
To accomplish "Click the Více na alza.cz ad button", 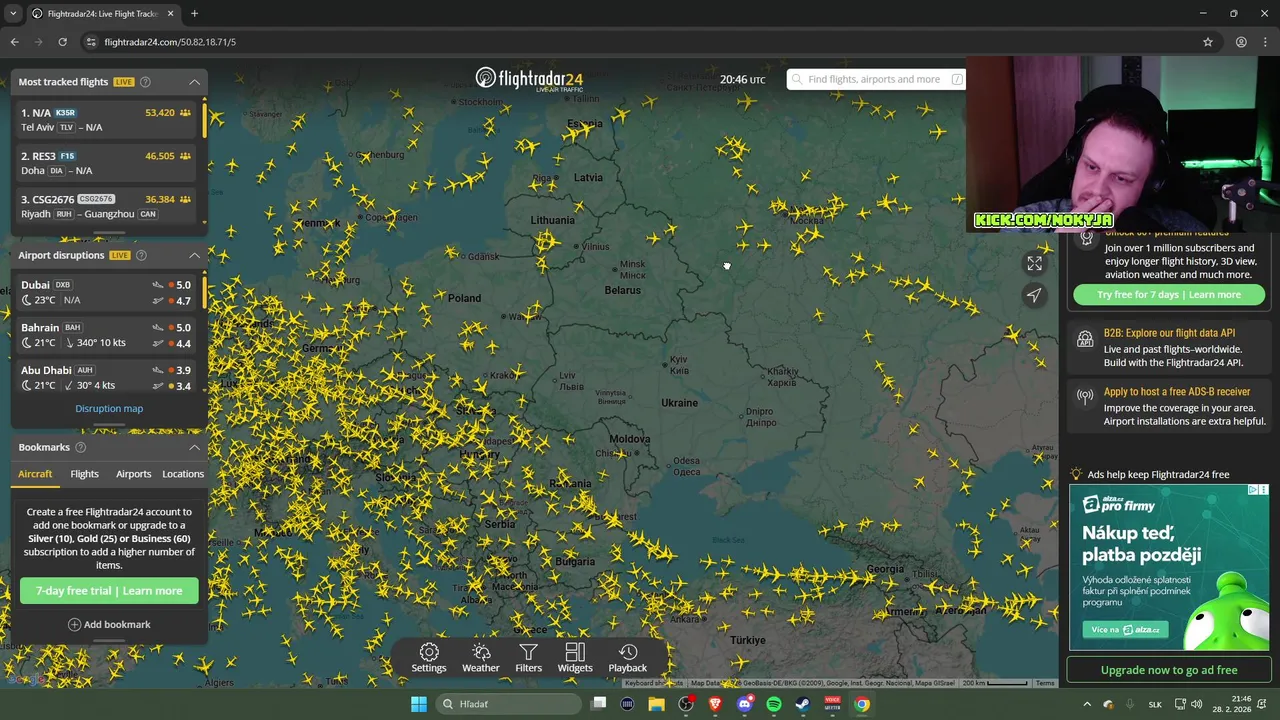I will (1125, 630).
